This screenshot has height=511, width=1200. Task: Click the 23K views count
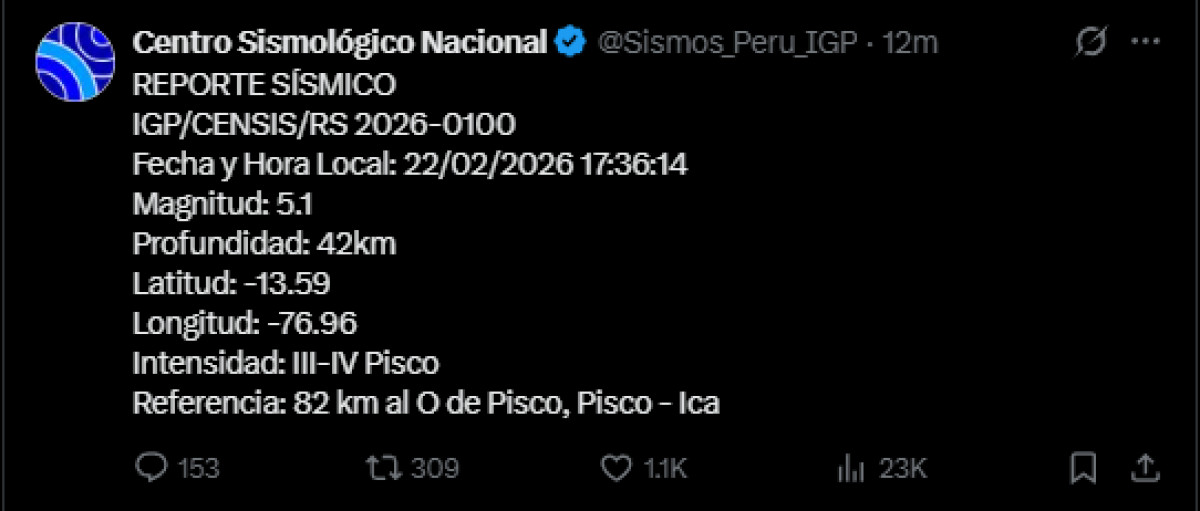903,468
